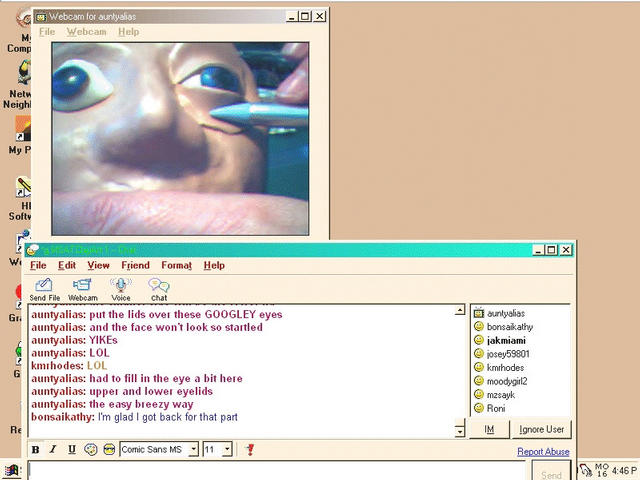
Task: Click smiley icon beside jakmiami
Action: tap(479, 340)
